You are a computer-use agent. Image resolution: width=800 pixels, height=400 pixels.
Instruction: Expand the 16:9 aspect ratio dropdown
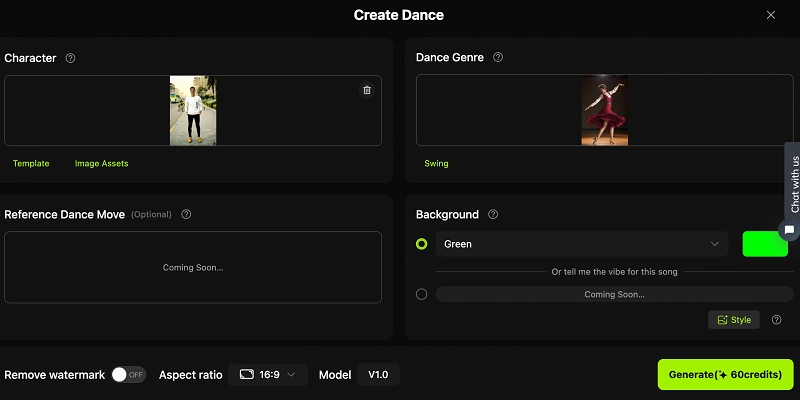click(x=267, y=374)
